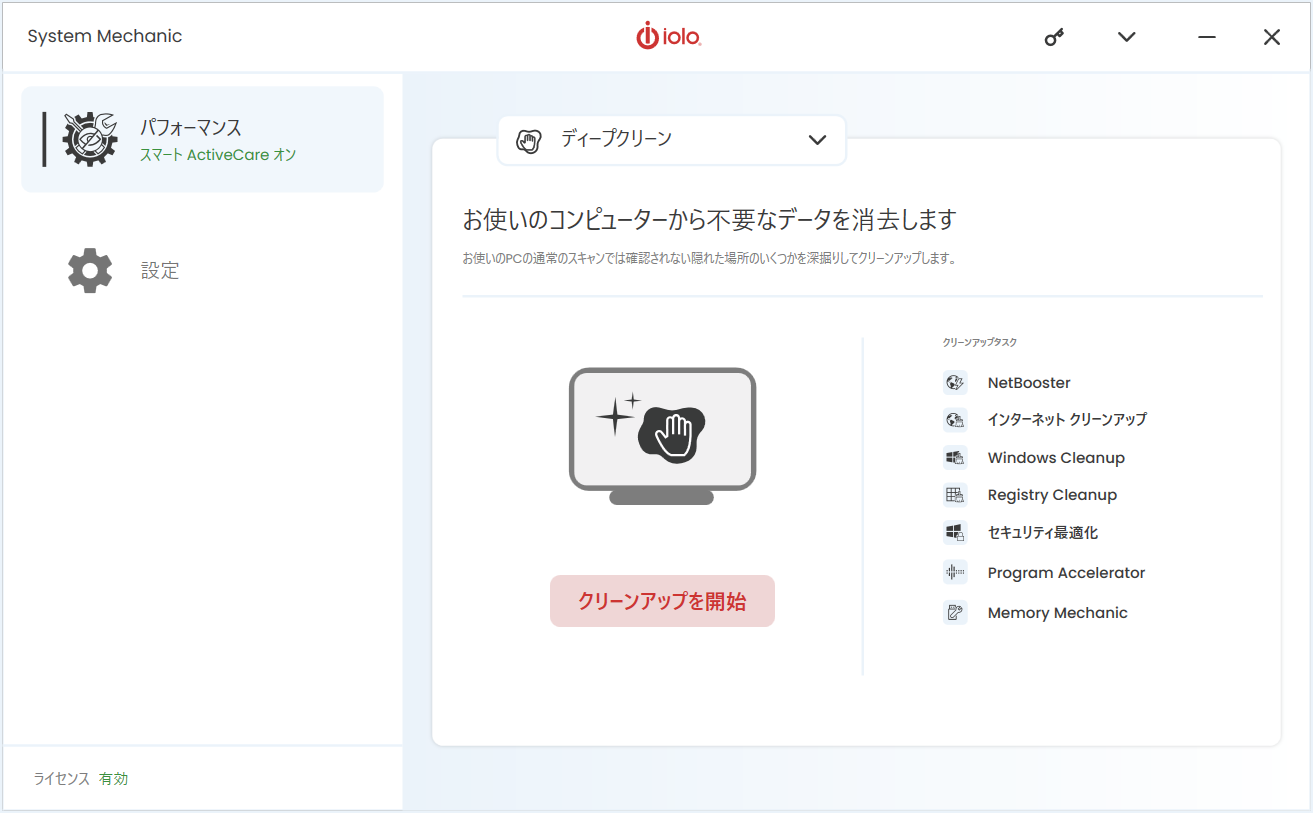
Task: Open the title bar chevron dropdown
Action: (1126, 36)
